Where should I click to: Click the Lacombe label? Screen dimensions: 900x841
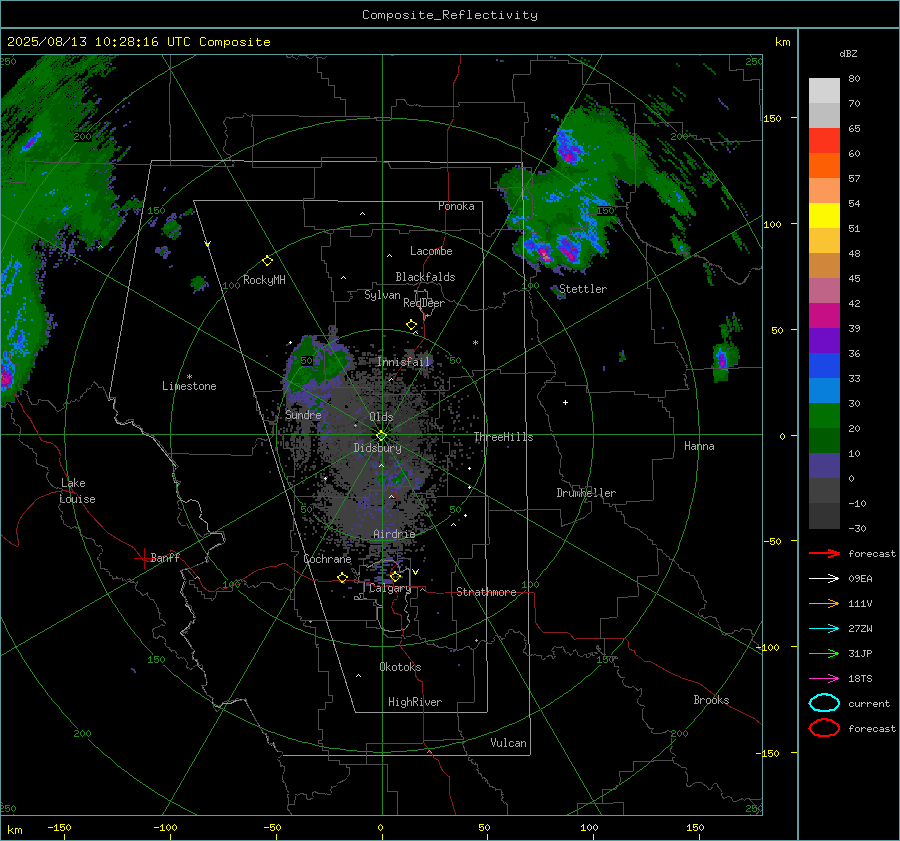click(431, 251)
